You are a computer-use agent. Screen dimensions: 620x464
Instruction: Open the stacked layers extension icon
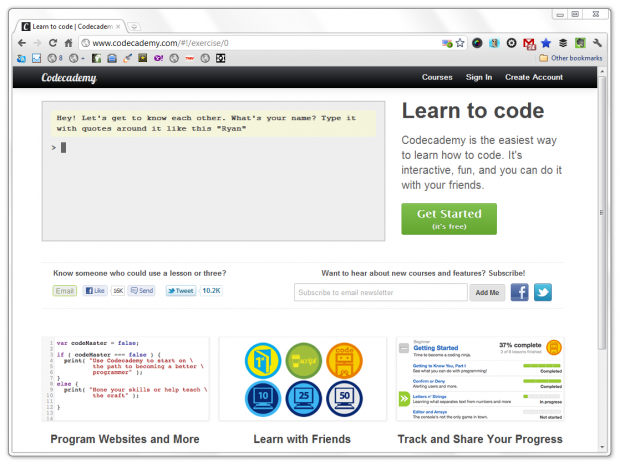coord(563,43)
